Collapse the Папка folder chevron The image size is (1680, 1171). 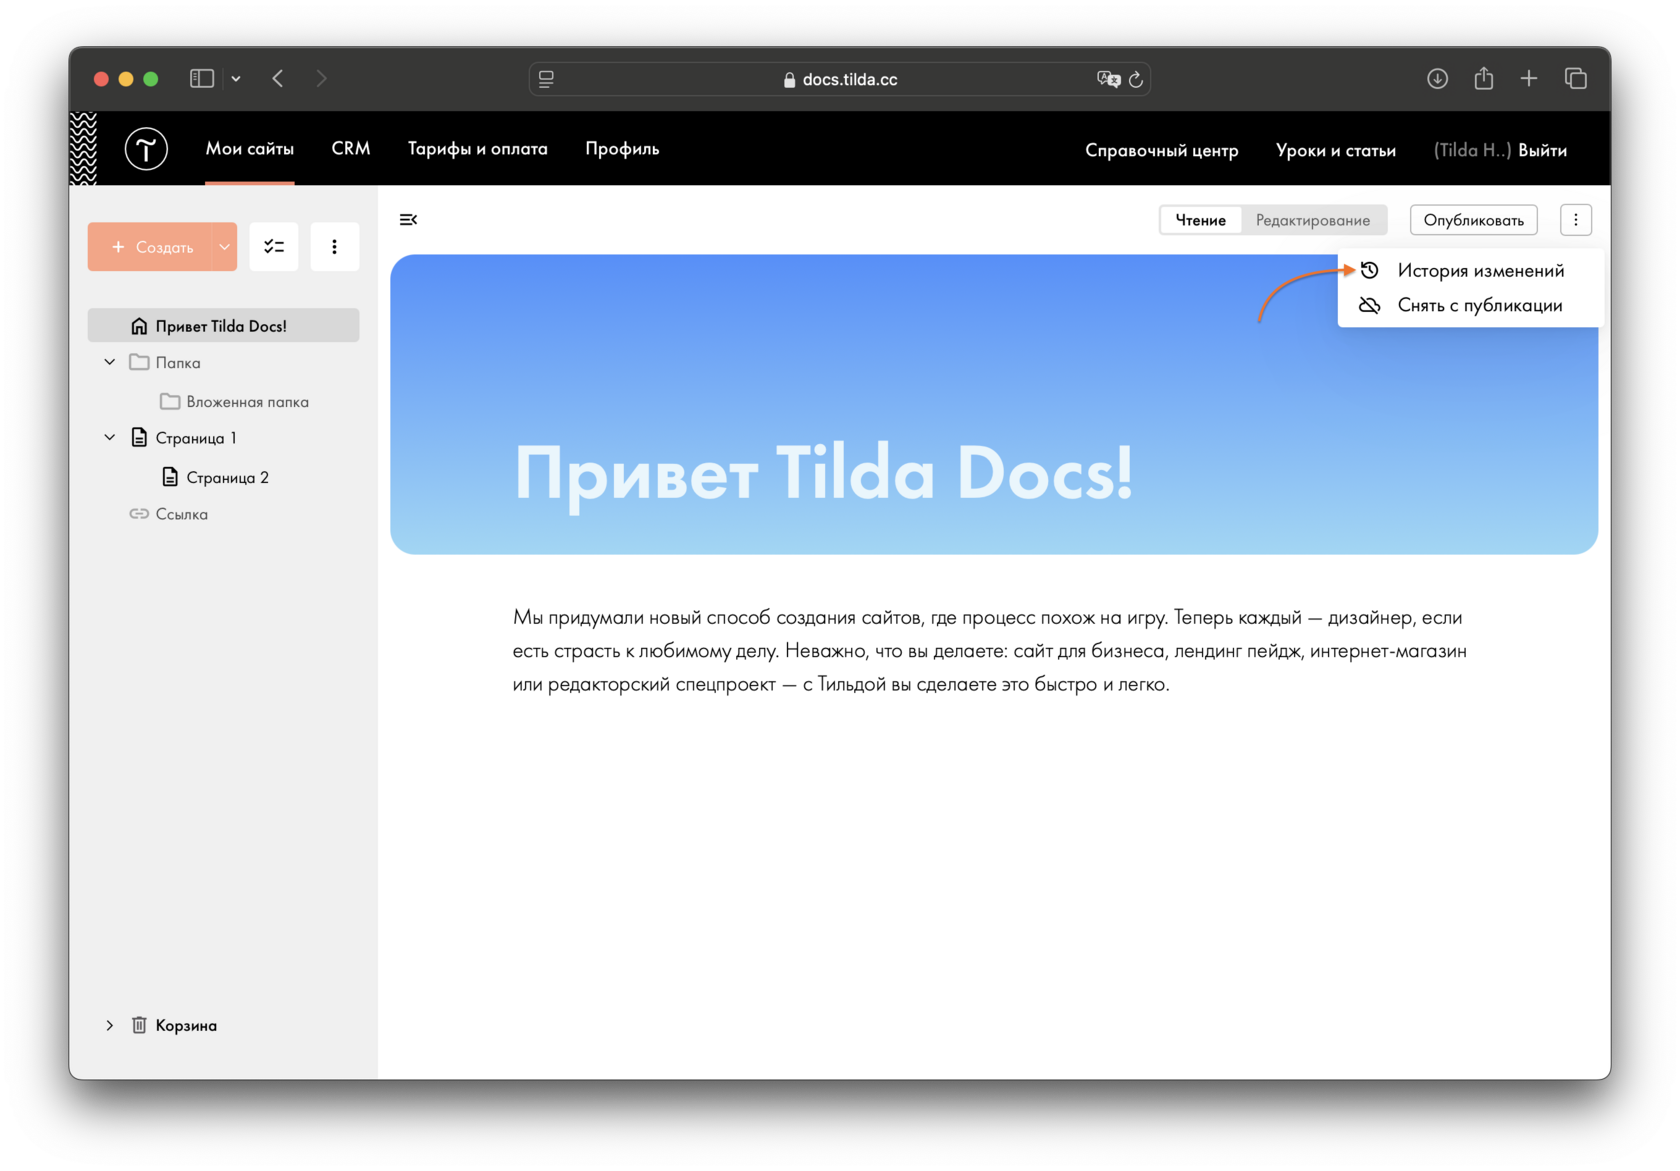point(110,362)
